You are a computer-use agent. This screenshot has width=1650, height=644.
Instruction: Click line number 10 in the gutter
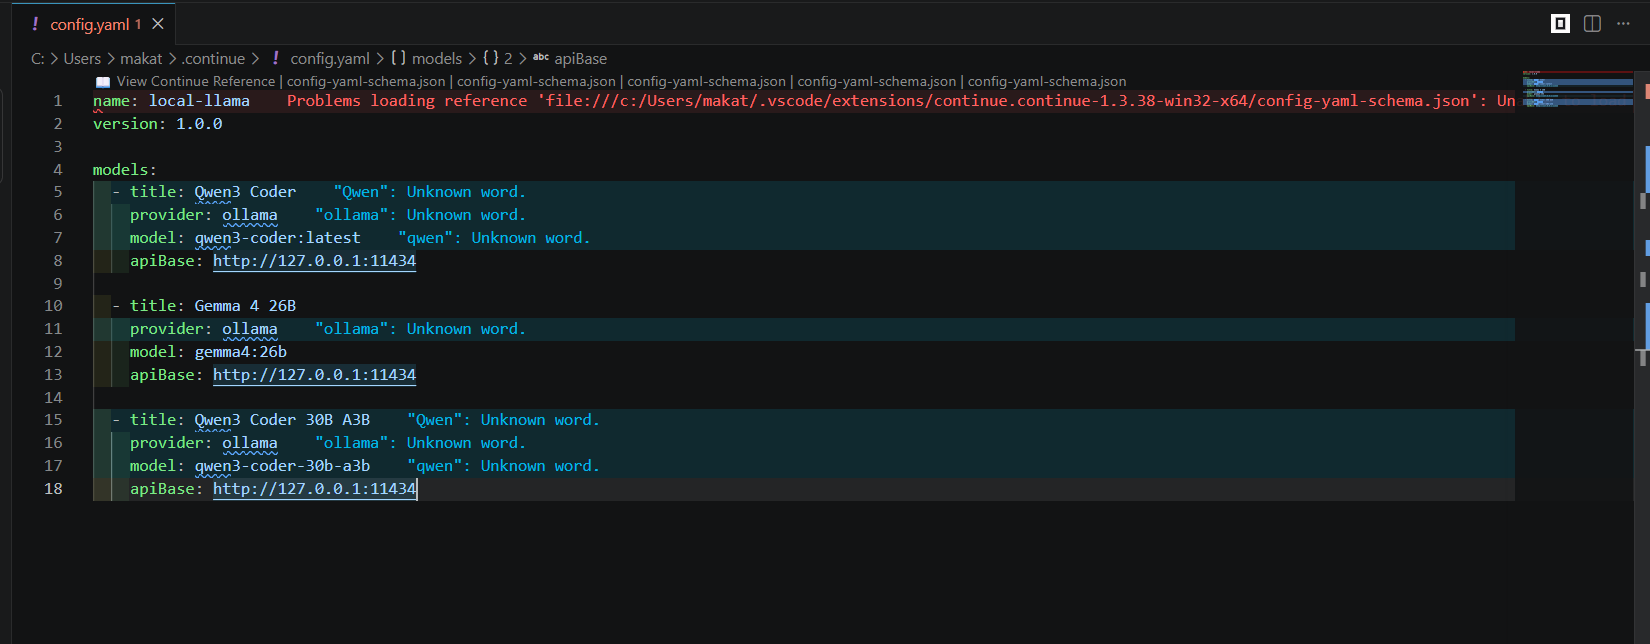(53, 306)
